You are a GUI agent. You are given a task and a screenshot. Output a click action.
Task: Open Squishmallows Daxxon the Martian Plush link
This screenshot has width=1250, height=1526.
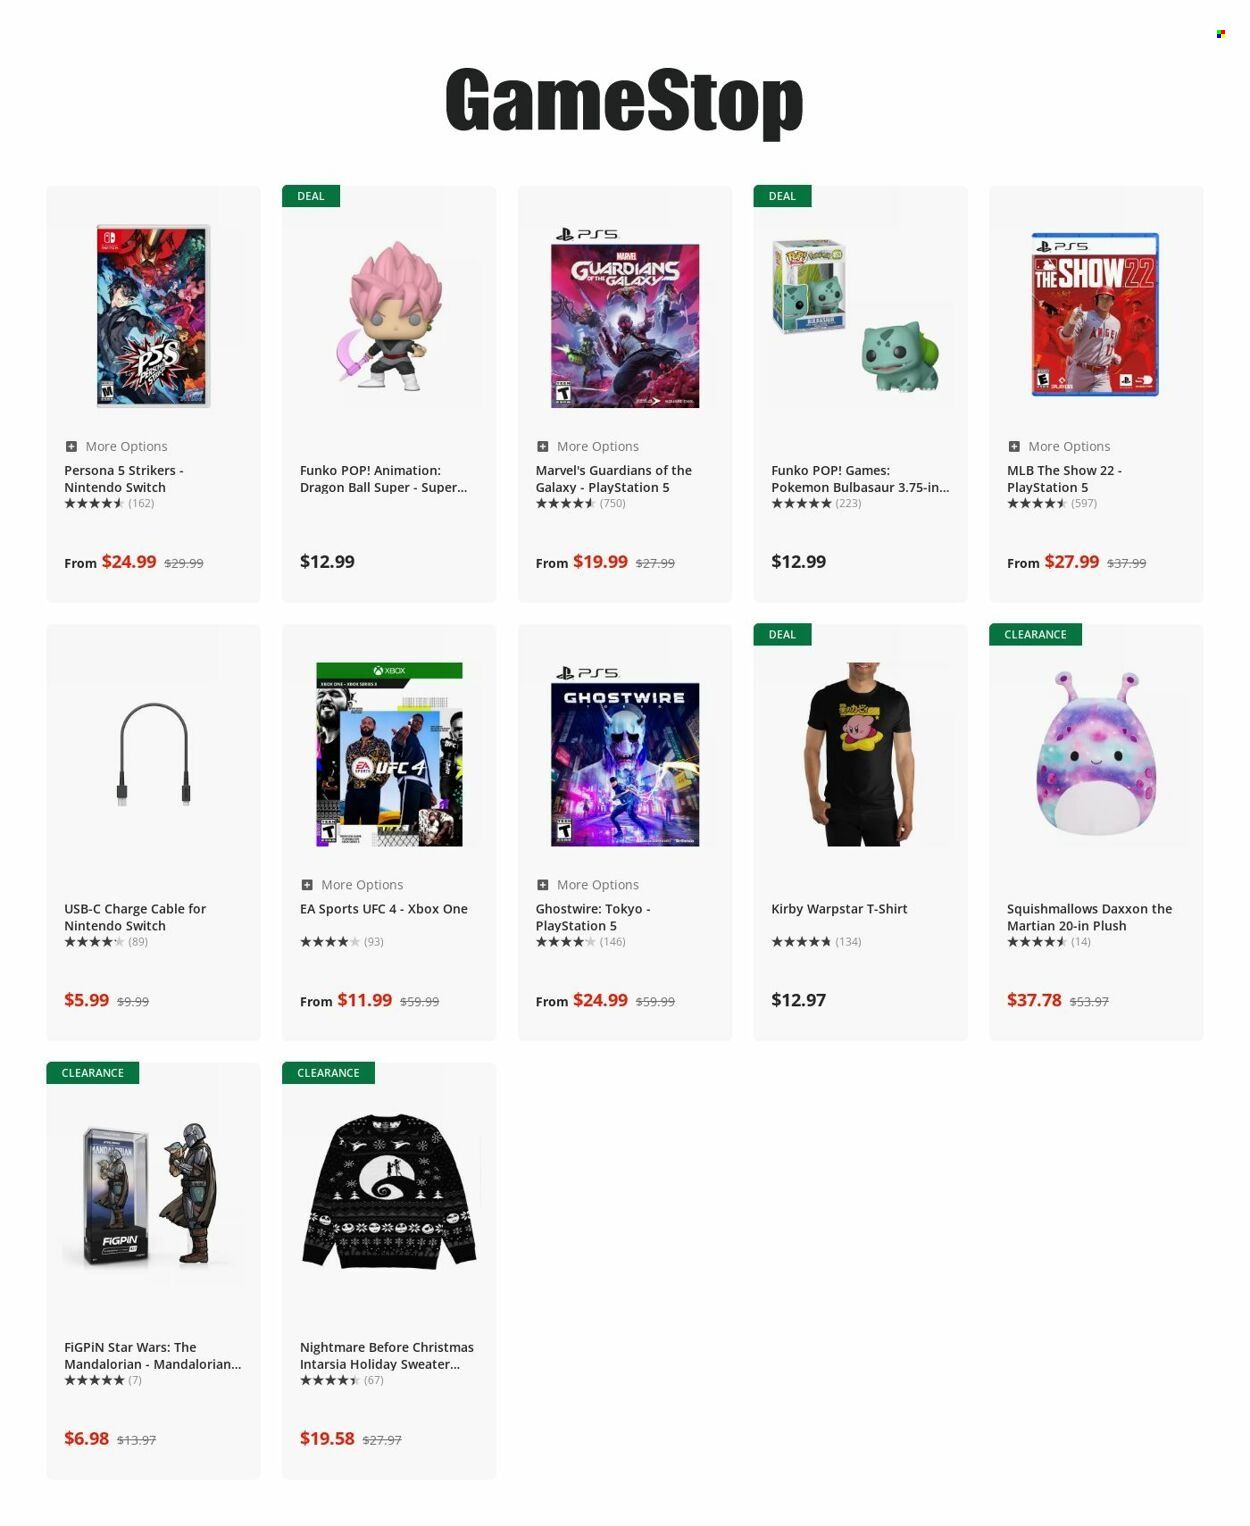[x=1089, y=917]
